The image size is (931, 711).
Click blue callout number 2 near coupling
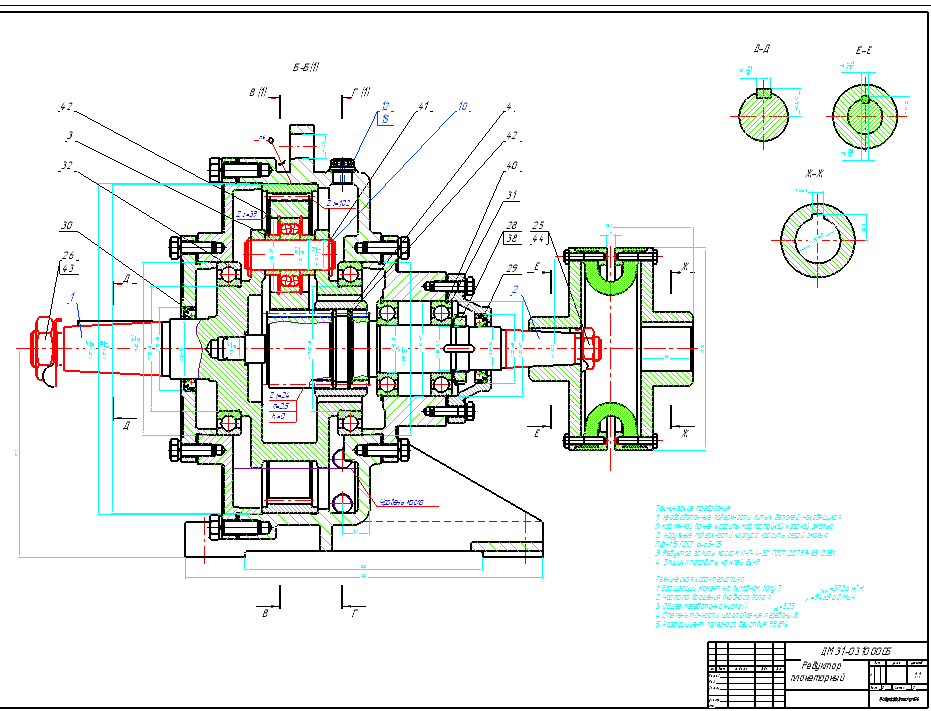(x=514, y=290)
